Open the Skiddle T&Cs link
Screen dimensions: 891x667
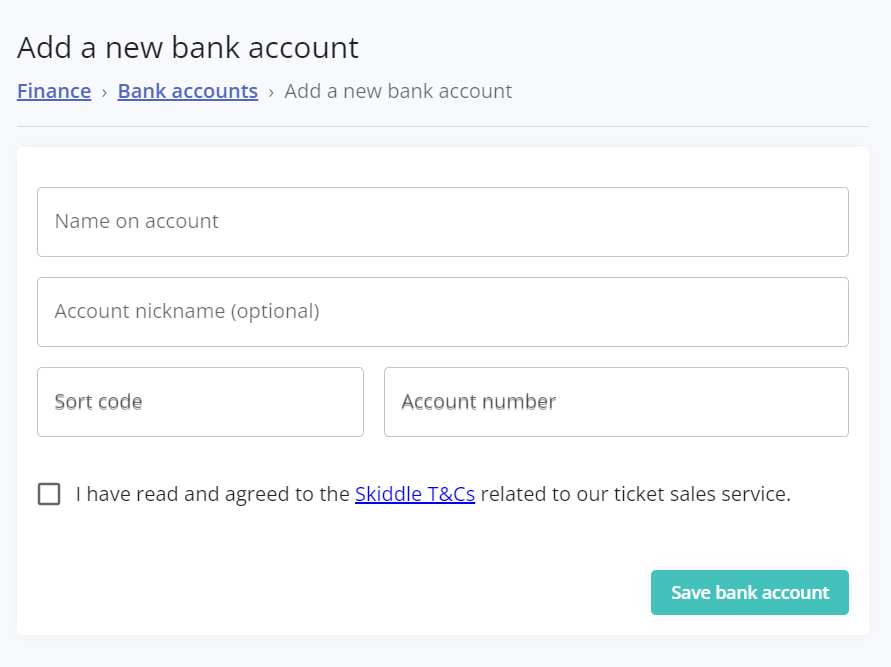point(414,494)
